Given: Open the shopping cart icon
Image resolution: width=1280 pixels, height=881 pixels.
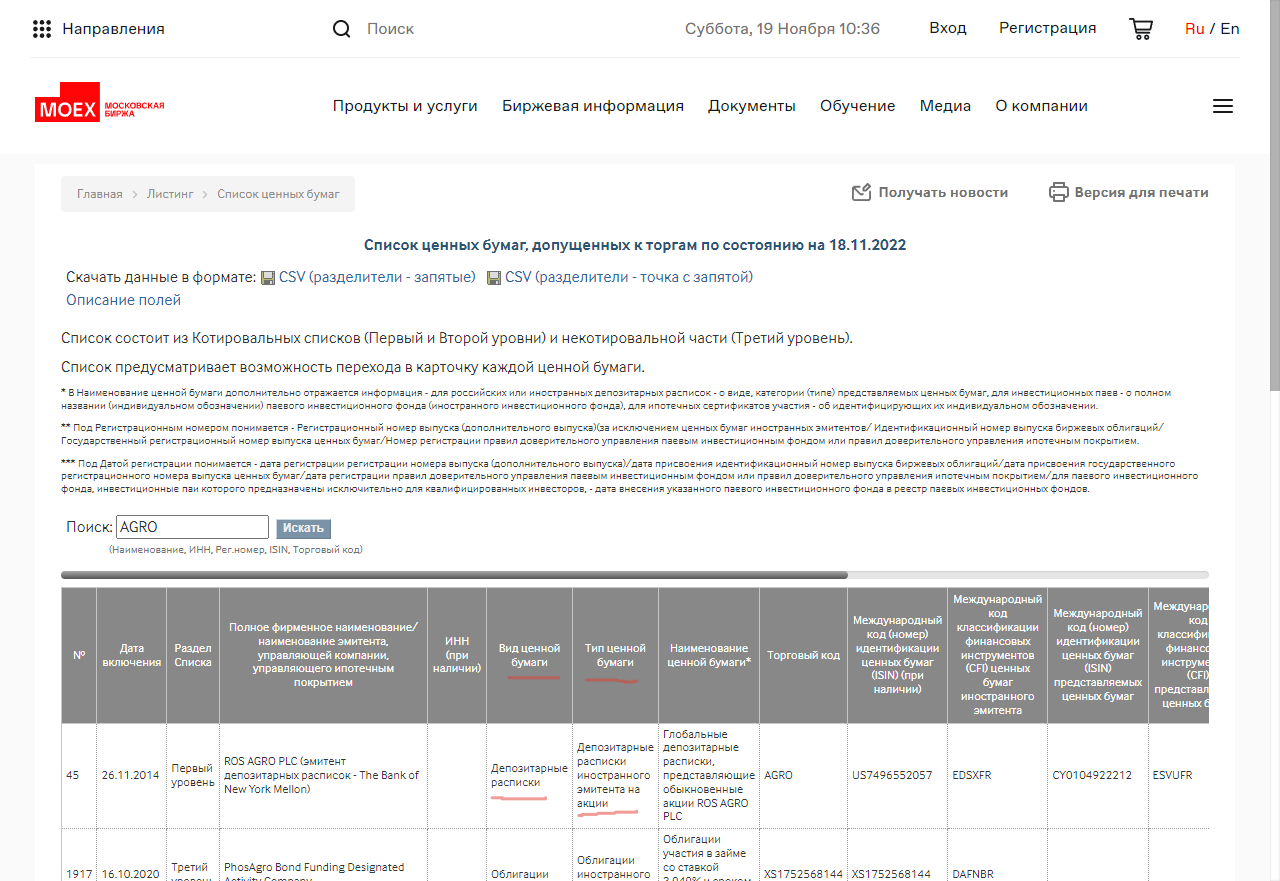Looking at the screenshot, I should pos(1140,29).
